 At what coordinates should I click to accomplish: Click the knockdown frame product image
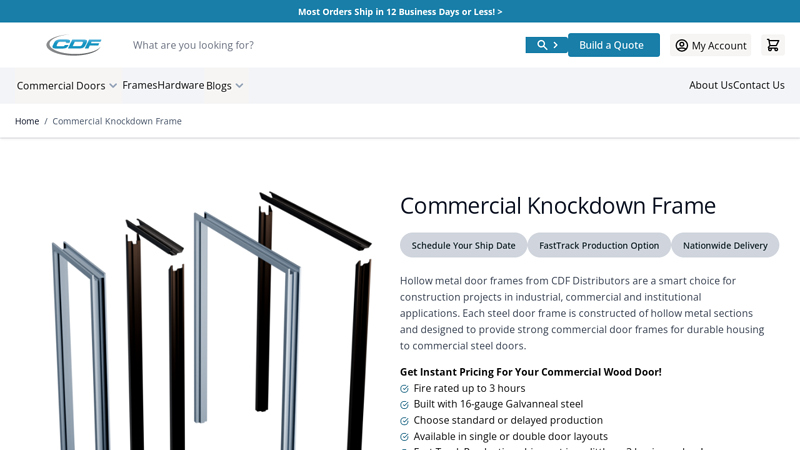[212, 320]
